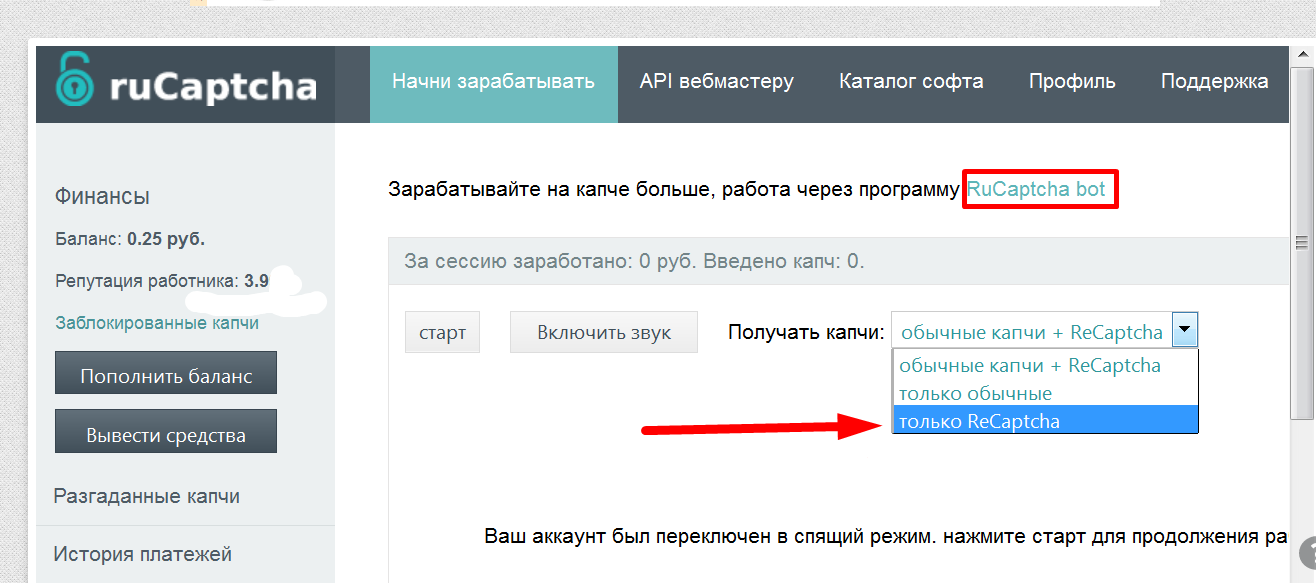This screenshot has height=583, width=1316.
Task: Open the 'Профиль' menu item
Action: (1072, 82)
